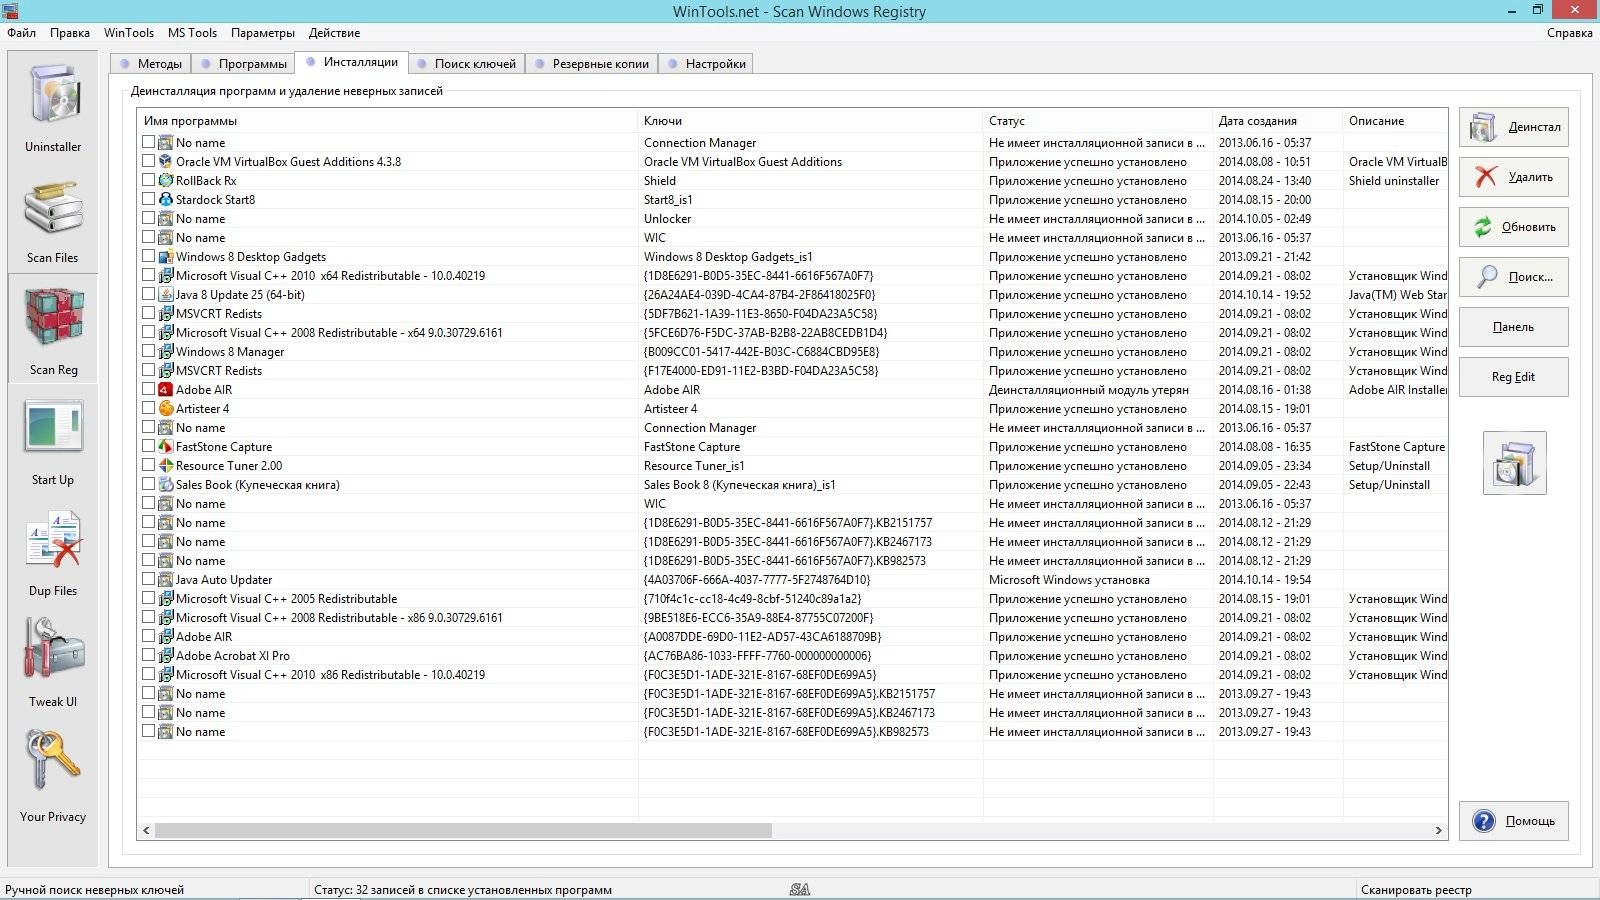Click the Windows 8 Manager row icon
Image resolution: width=1600 pixels, height=900 pixels.
click(166, 351)
